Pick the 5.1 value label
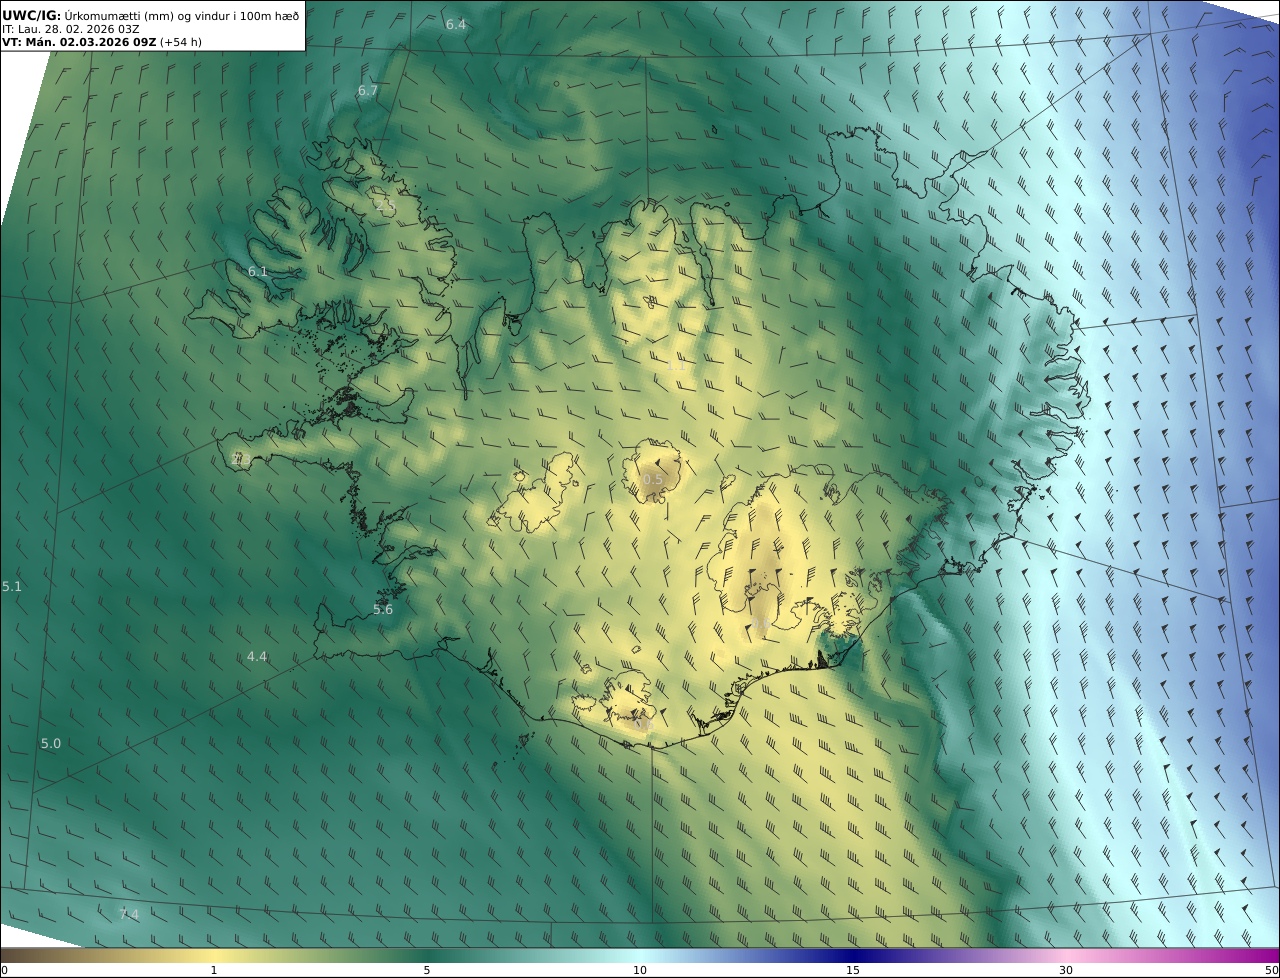Viewport: 1280px width, 978px height. click(x=12, y=587)
